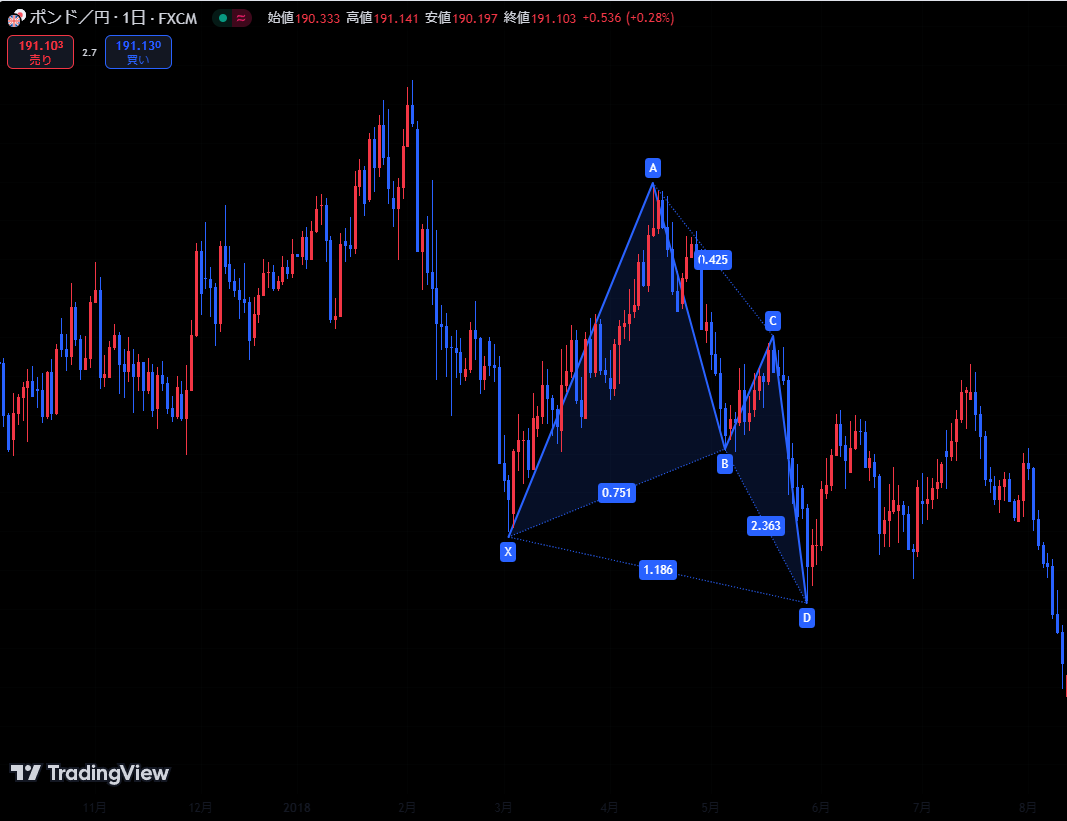Select pattern point B marker

(x=725, y=463)
